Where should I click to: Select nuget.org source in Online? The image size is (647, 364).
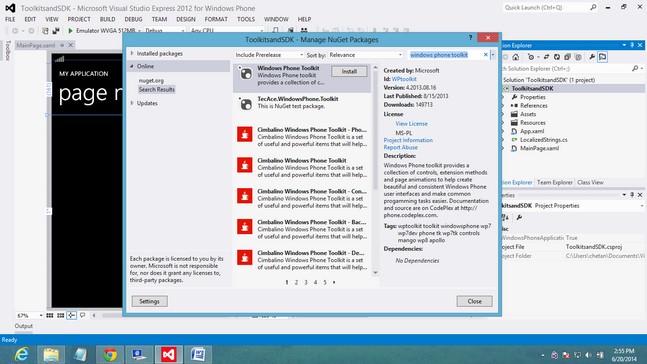(151, 80)
